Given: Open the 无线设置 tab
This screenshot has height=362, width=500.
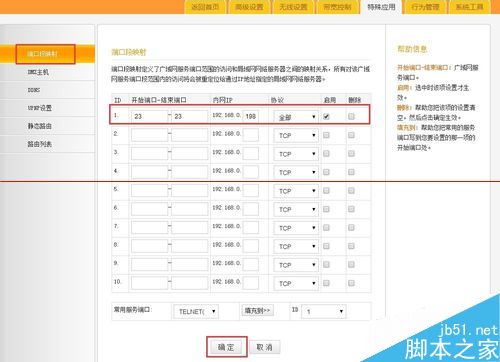Looking at the screenshot, I should click(293, 7).
